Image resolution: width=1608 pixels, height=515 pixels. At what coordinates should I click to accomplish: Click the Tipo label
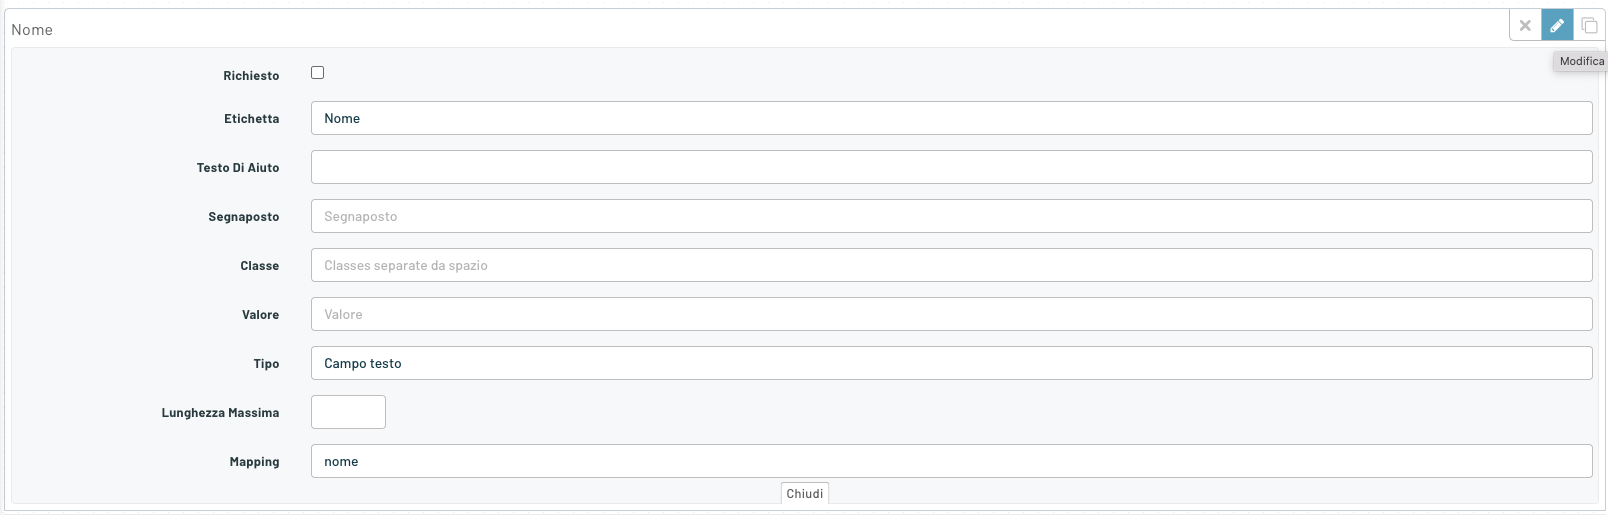coord(266,364)
